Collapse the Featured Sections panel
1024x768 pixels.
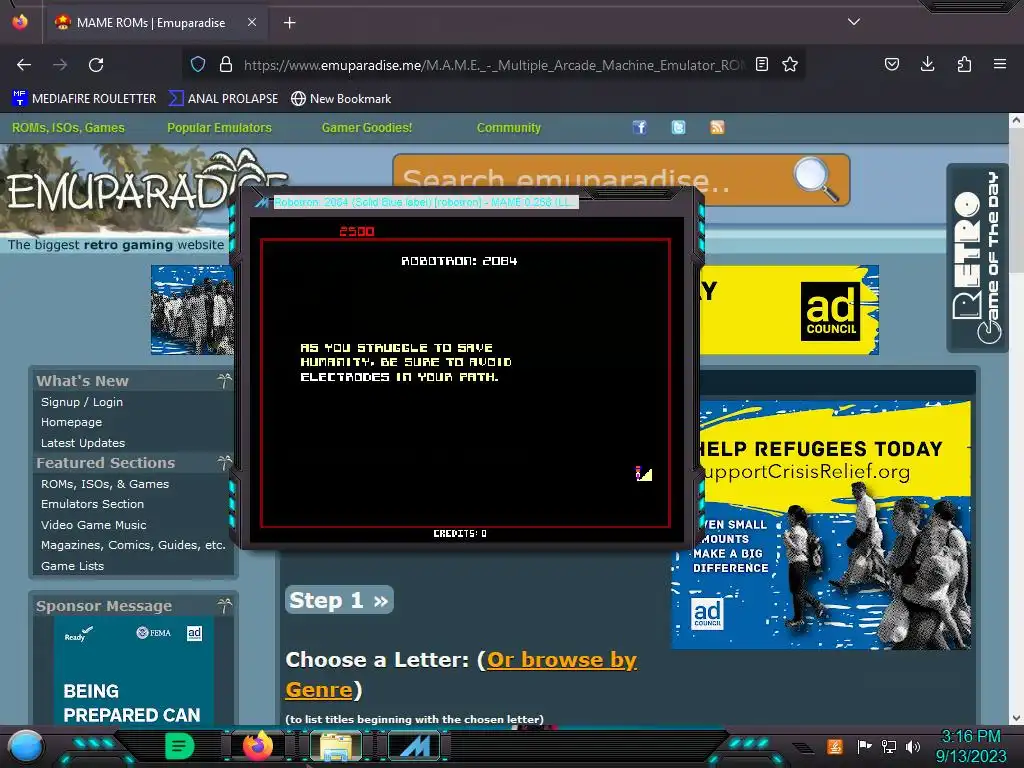(x=224, y=463)
